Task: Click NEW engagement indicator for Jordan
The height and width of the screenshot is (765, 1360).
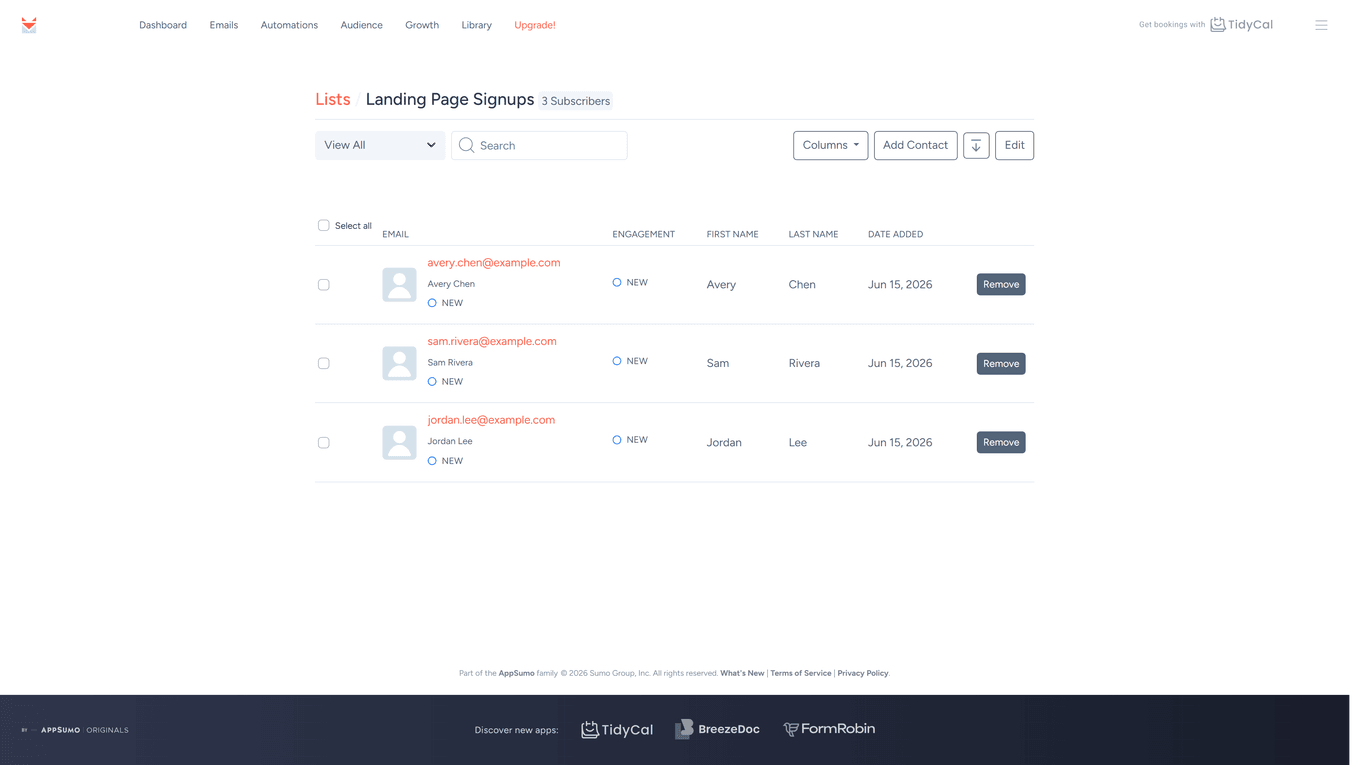Action: tap(630, 440)
